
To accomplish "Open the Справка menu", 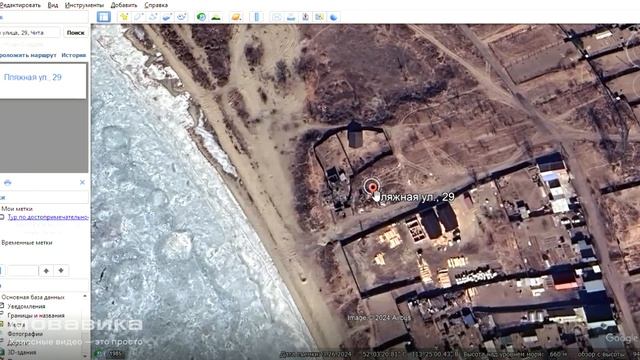I will (x=156, y=5).
